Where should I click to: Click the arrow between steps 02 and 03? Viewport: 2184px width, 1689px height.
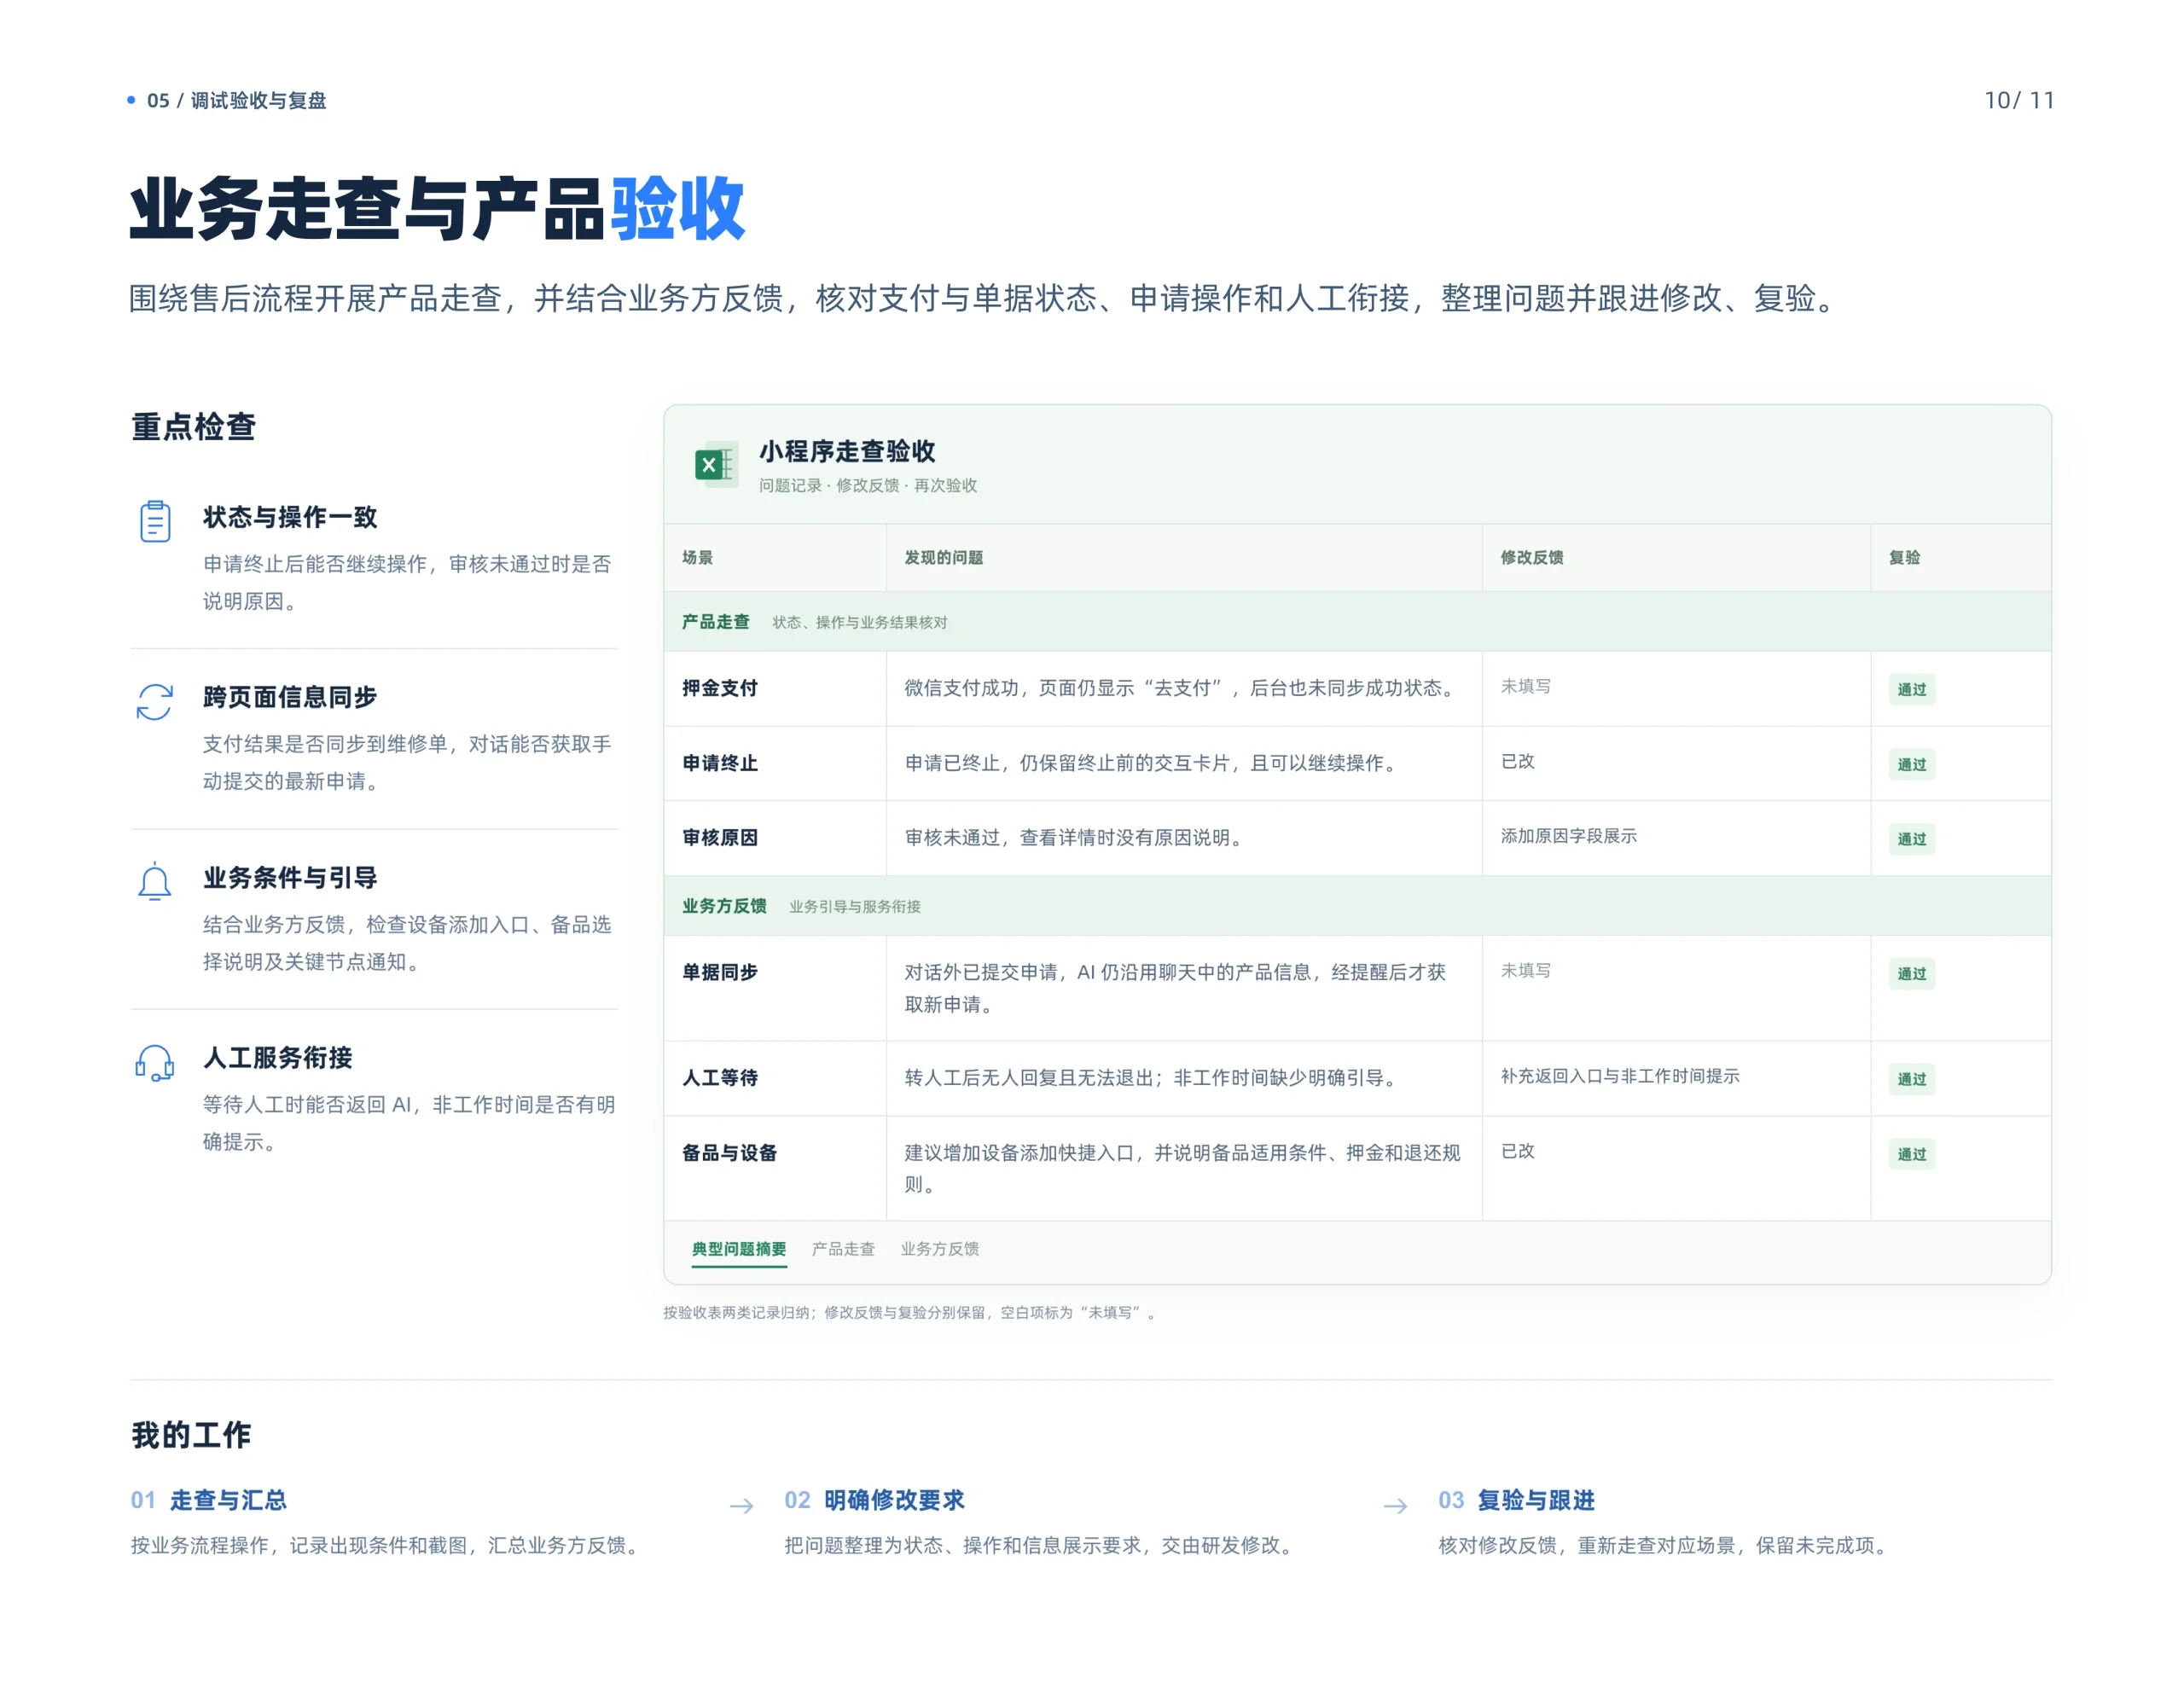pyautogui.click(x=1395, y=1506)
